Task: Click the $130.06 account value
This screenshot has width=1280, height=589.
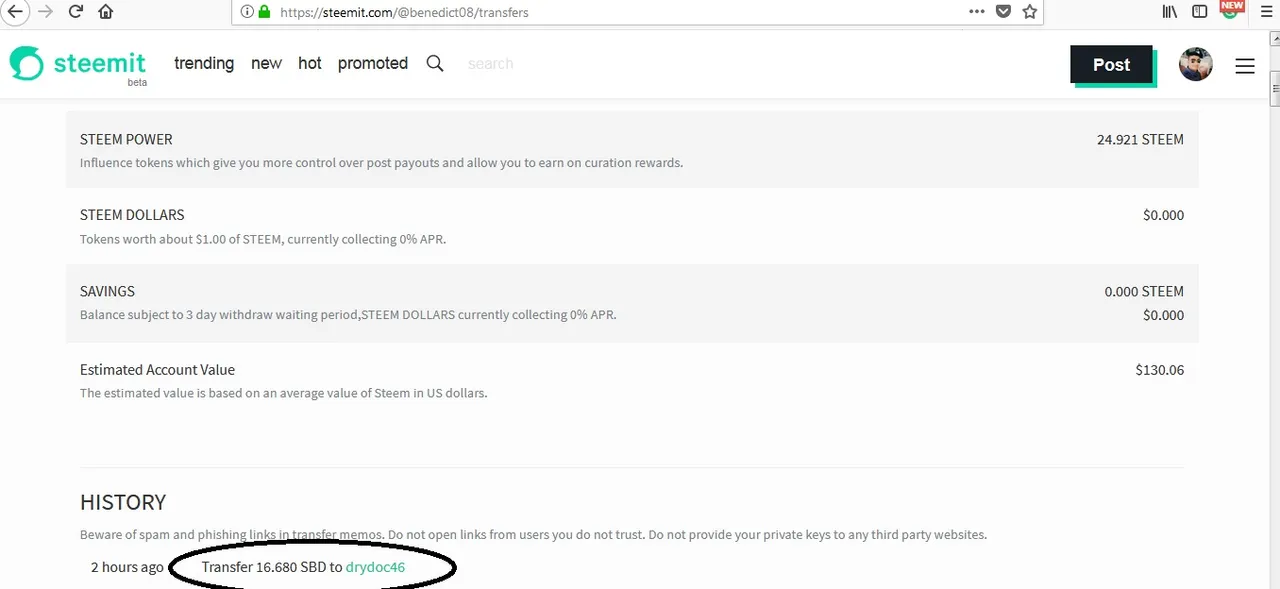Action: (1160, 370)
